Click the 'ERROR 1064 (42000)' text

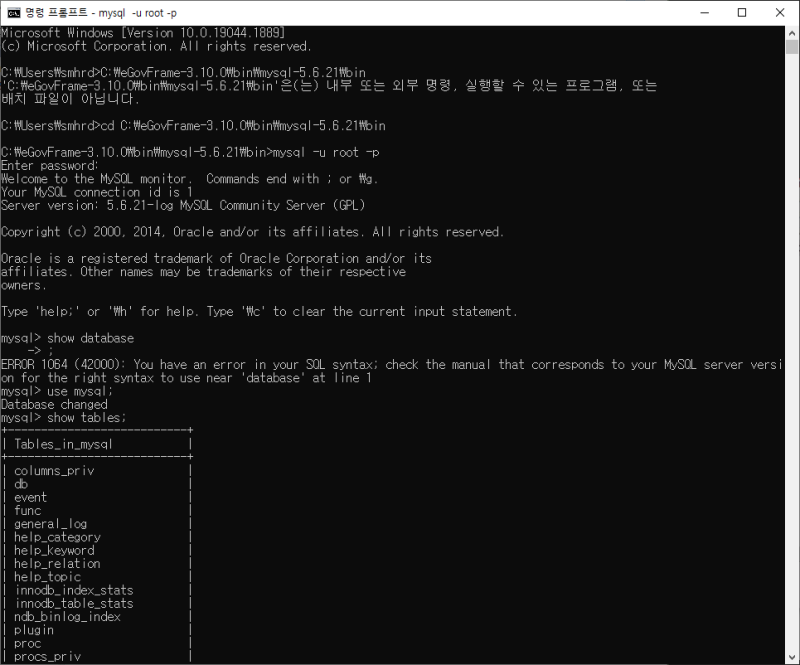(x=60, y=365)
